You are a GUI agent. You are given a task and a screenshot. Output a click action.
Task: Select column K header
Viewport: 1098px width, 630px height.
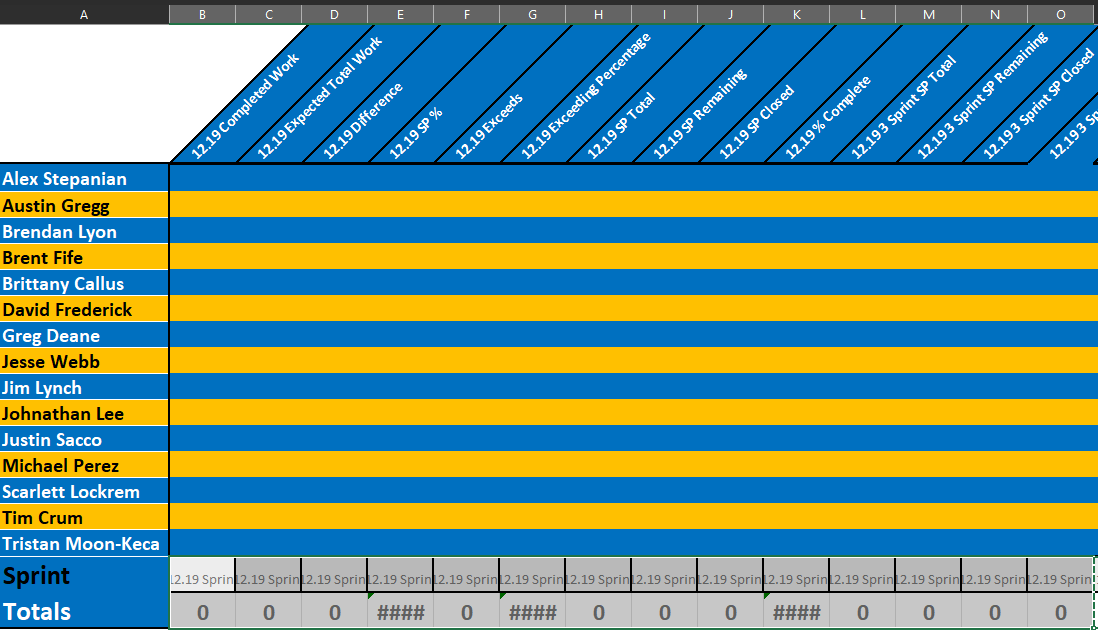pos(796,14)
